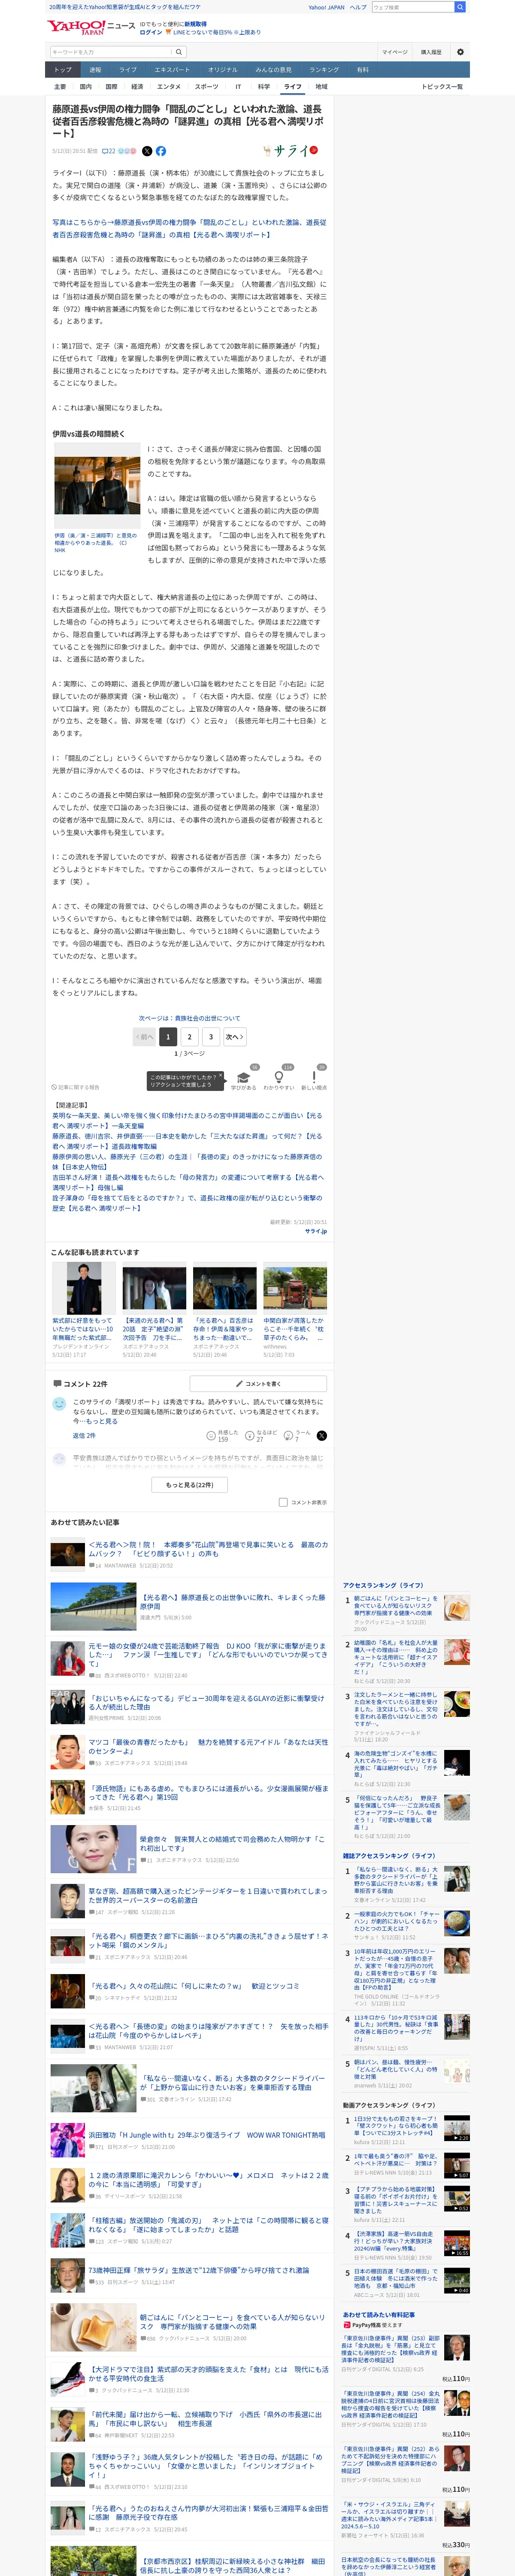
Task: Go to article page 3
Action: [x=211, y=1037]
